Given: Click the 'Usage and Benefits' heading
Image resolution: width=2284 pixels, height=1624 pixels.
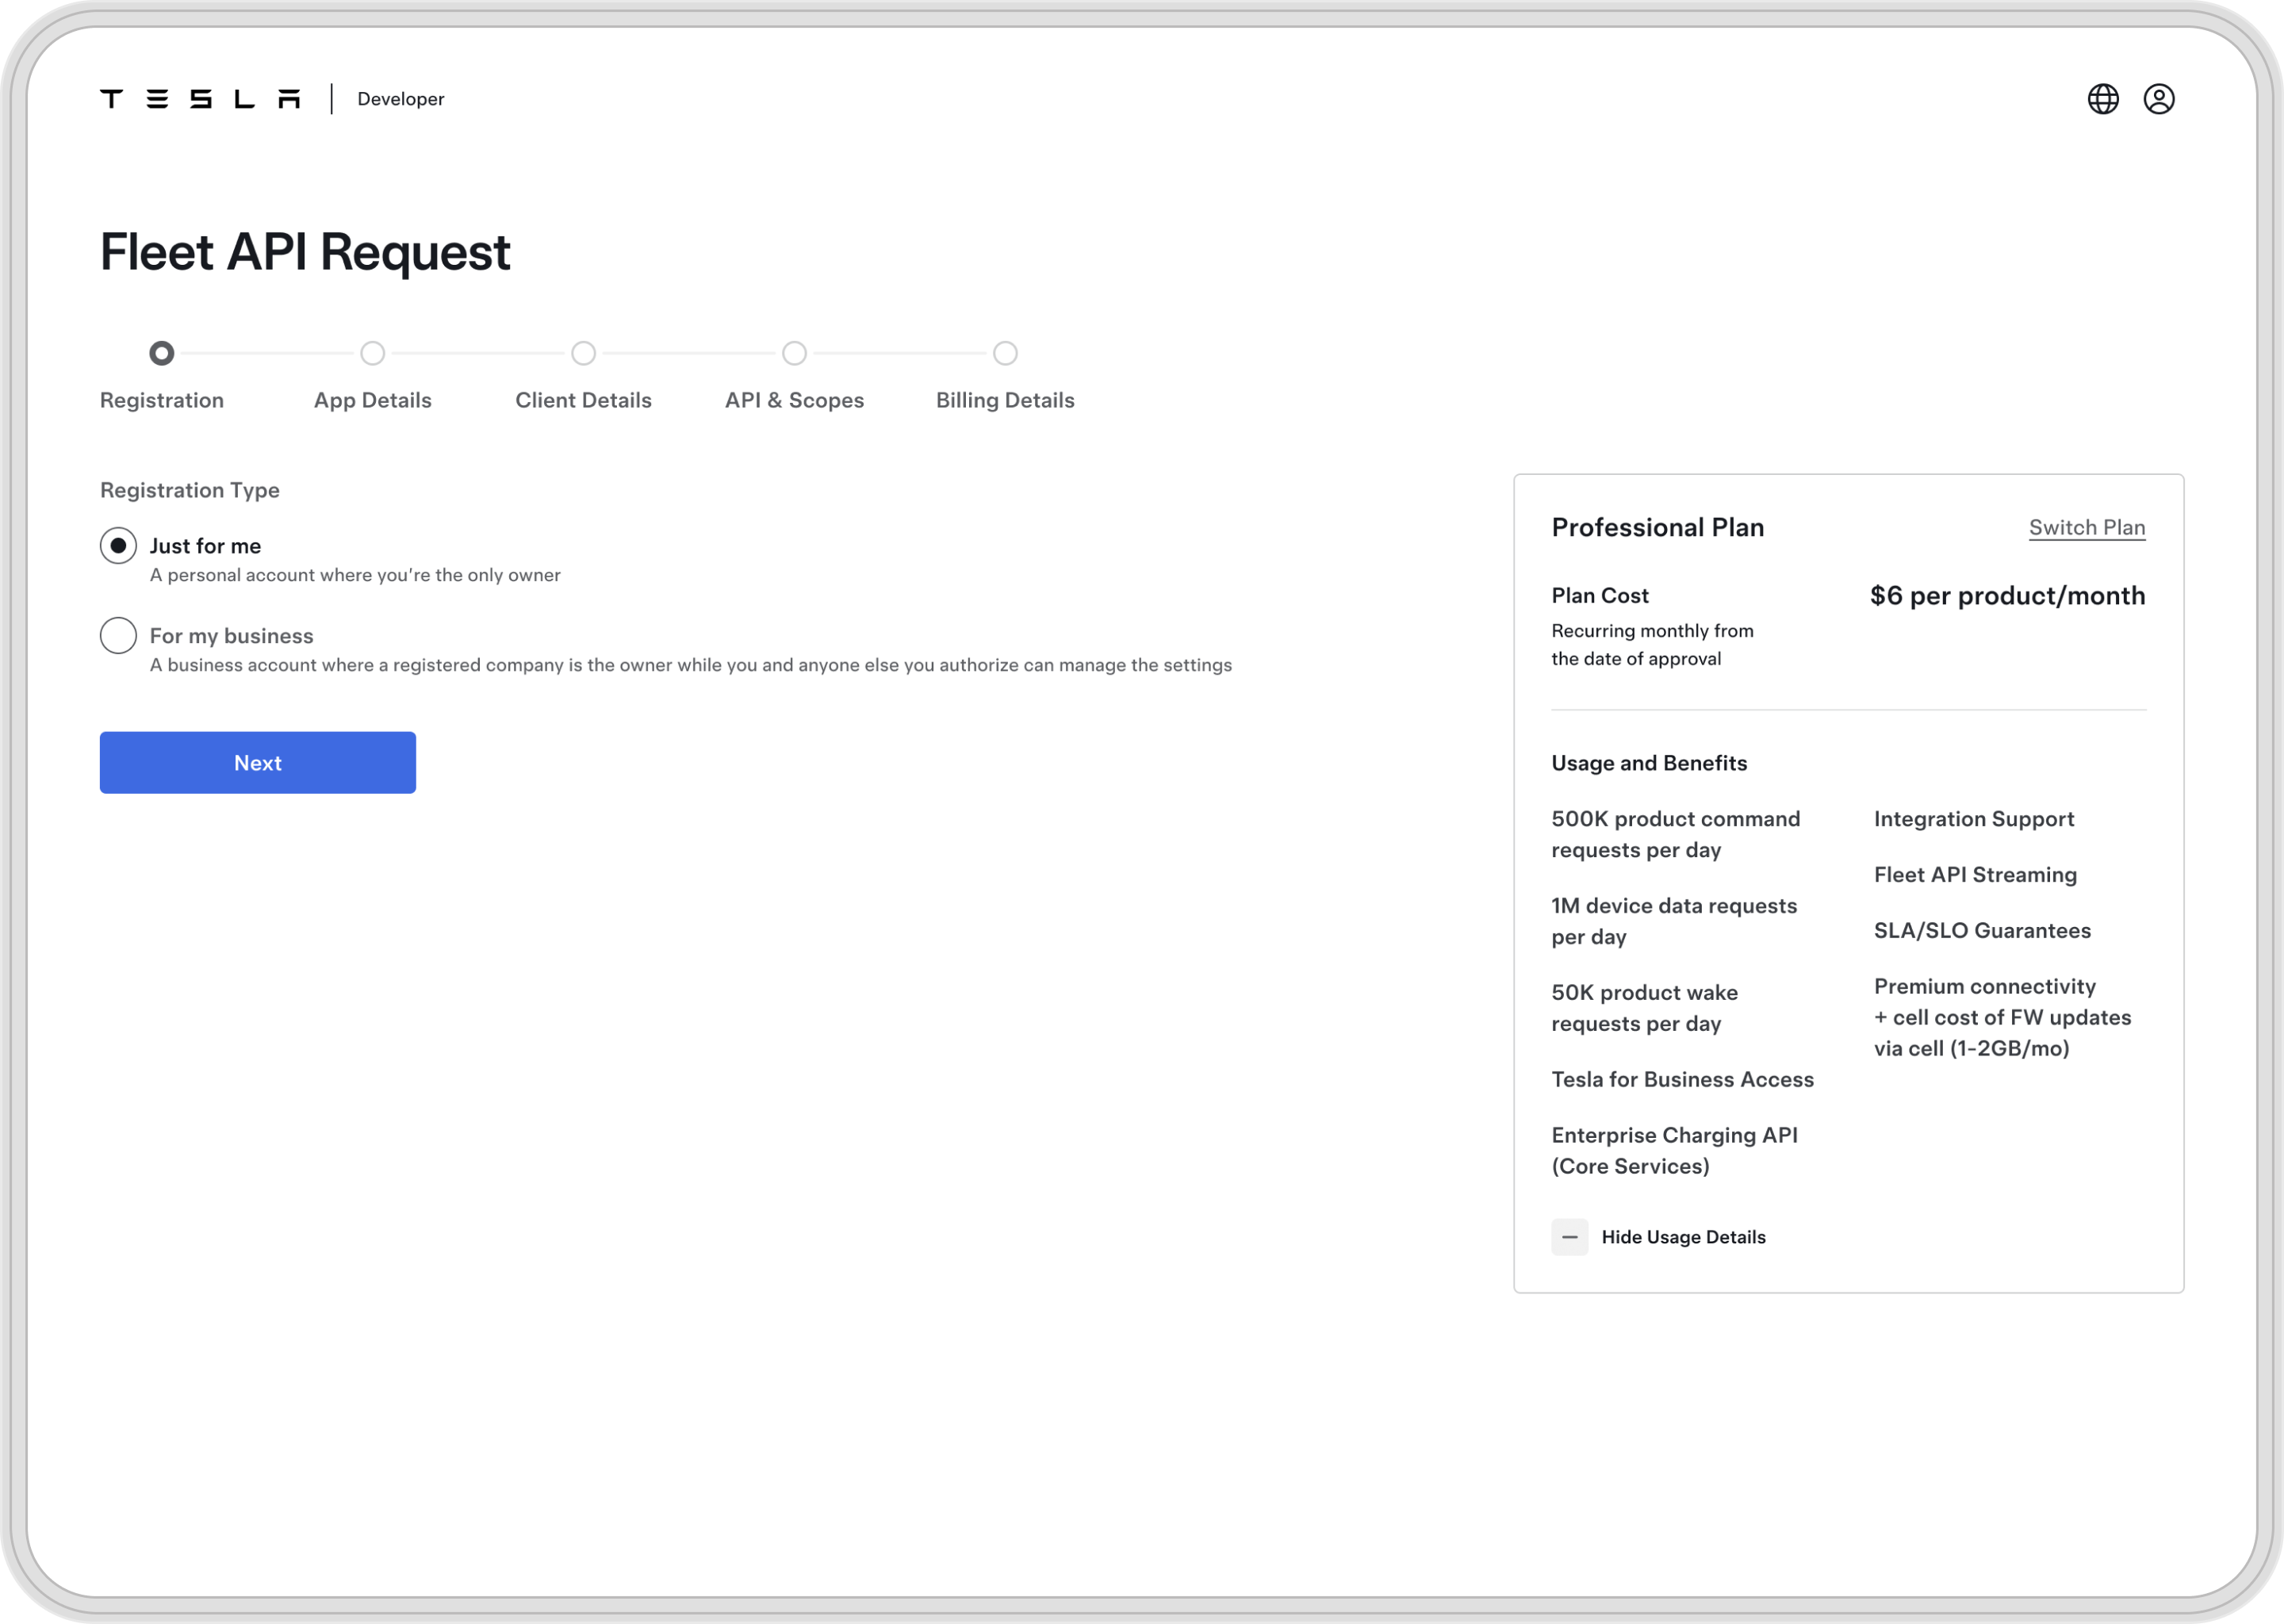Looking at the screenshot, I should pyautogui.click(x=1650, y=764).
